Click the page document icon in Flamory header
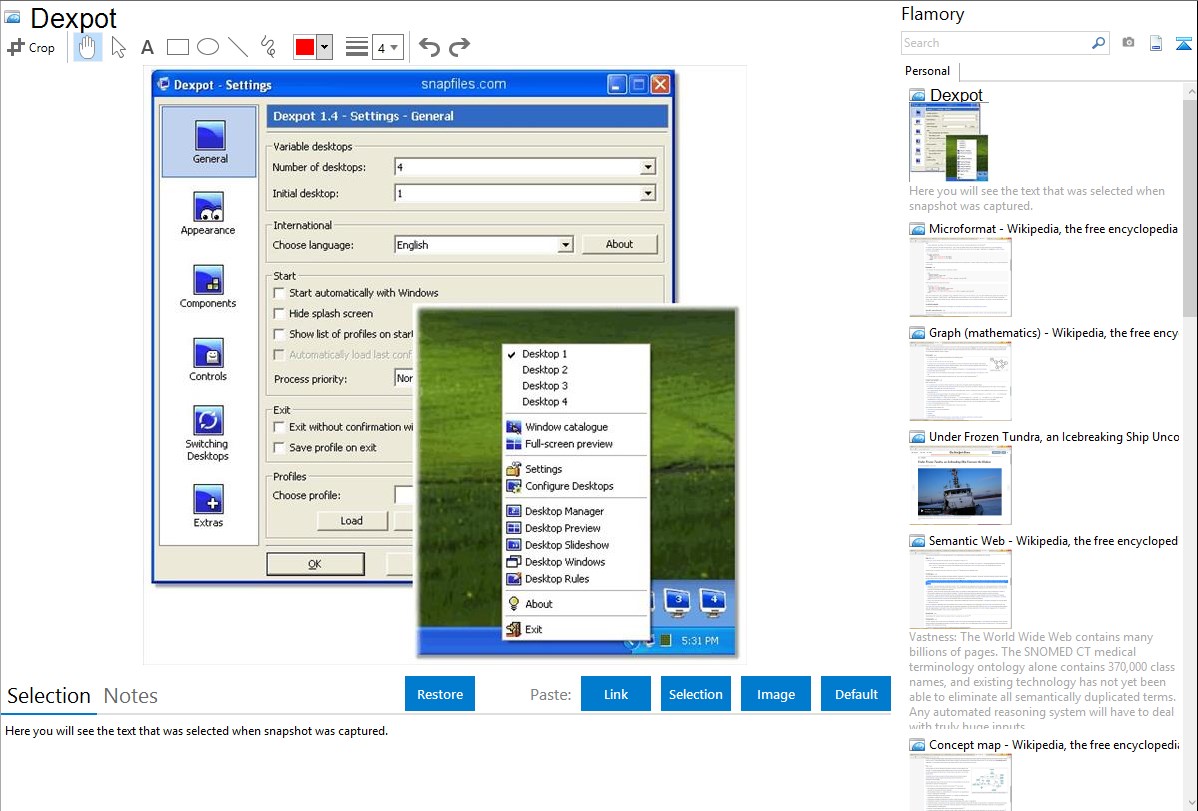The width and height of the screenshot is (1198, 811). click(x=1156, y=44)
